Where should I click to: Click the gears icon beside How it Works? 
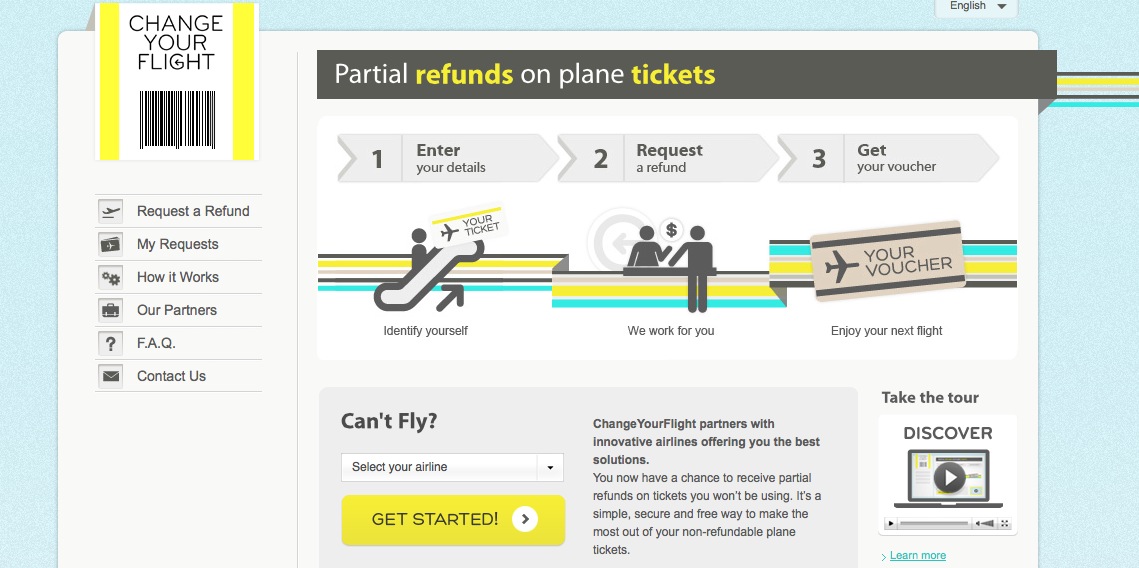[x=110, y=277]
